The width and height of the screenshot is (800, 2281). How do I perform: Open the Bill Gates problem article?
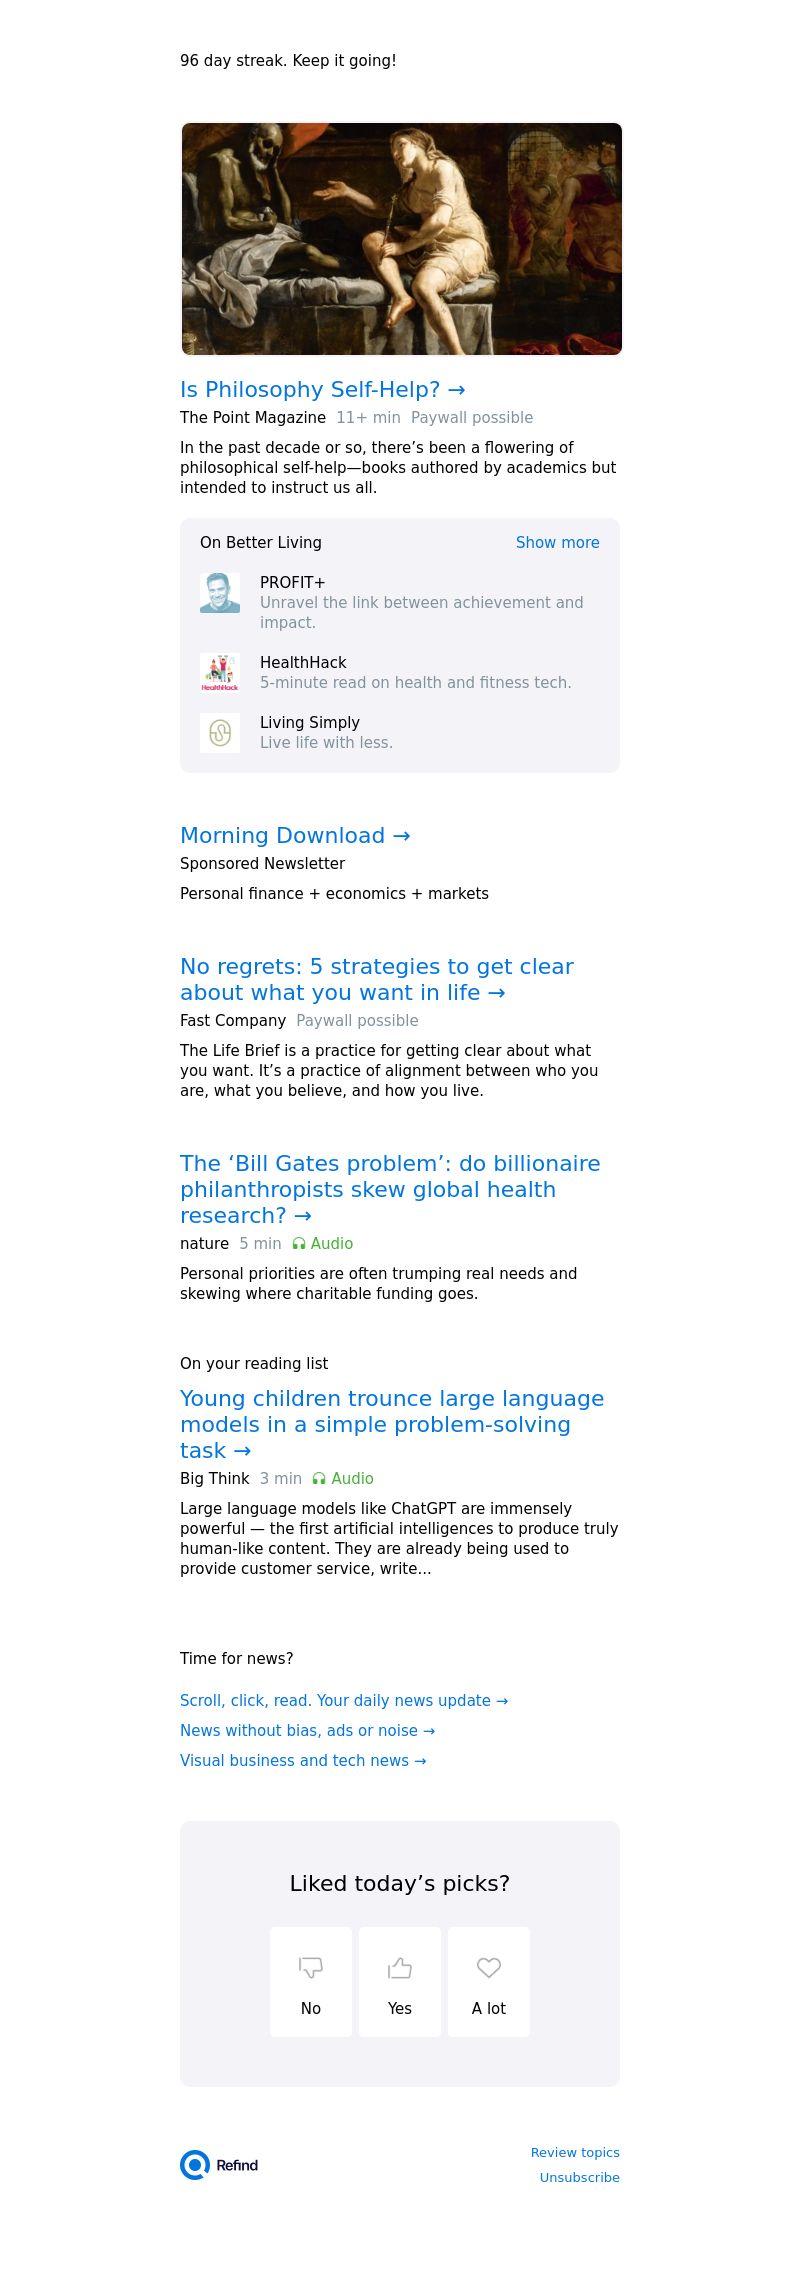389,1190
